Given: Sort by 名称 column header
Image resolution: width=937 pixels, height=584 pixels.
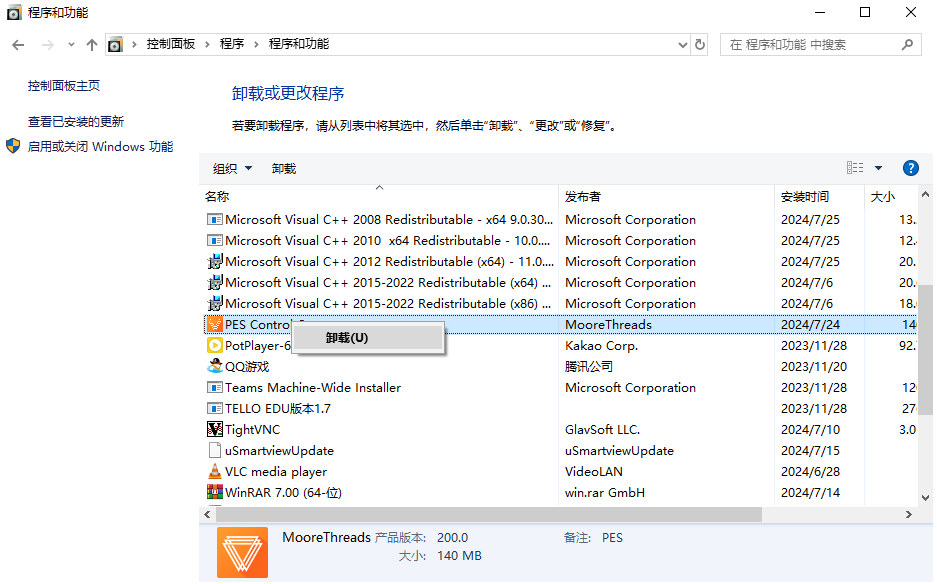Looking at the screenshot, I should pos(380,196).
